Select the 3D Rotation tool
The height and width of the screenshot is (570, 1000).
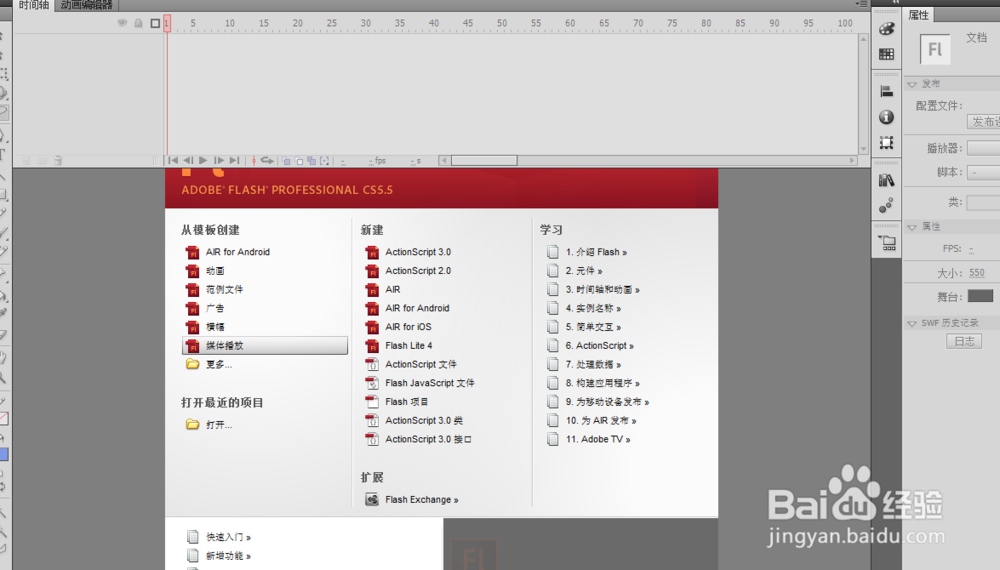coord(3,94)
